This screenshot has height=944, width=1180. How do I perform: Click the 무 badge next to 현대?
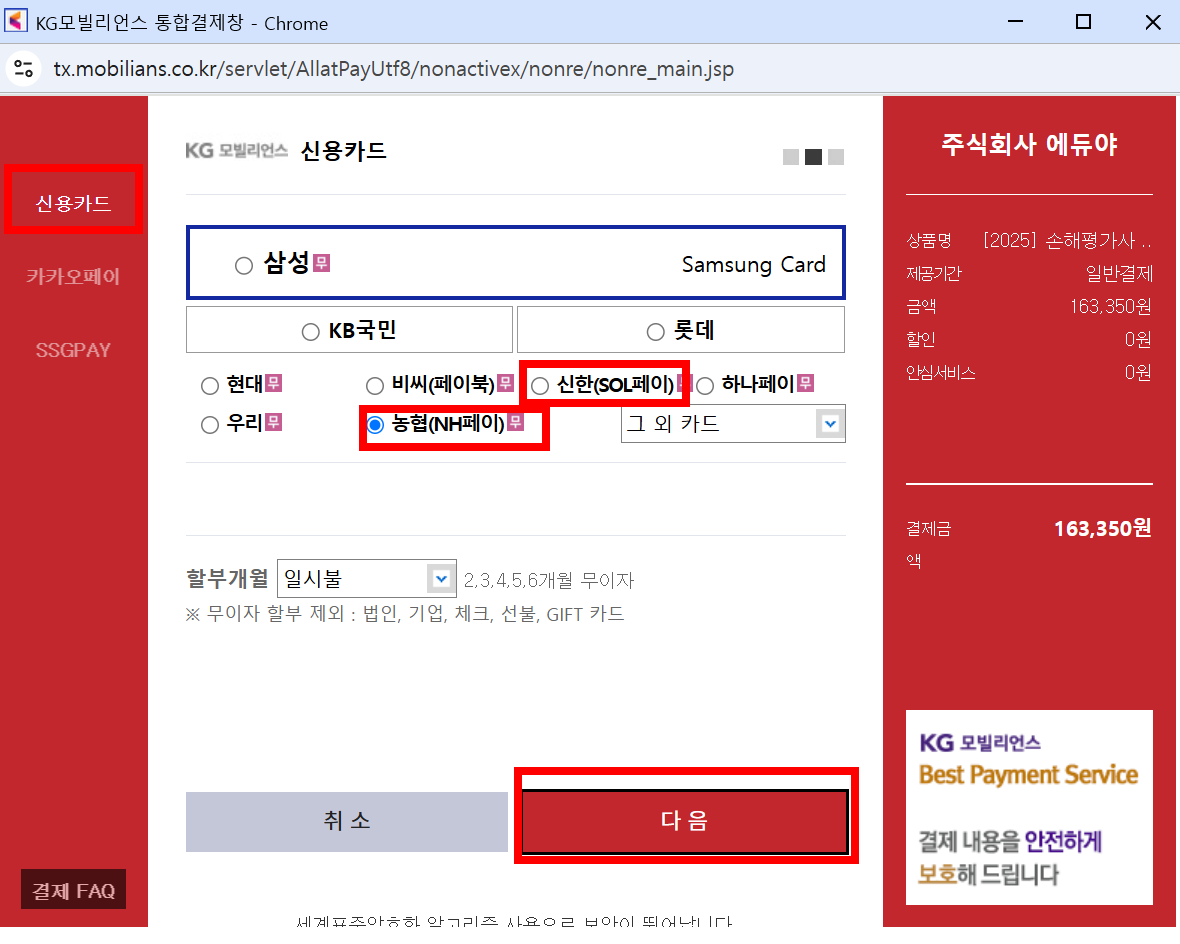[273, 383]
